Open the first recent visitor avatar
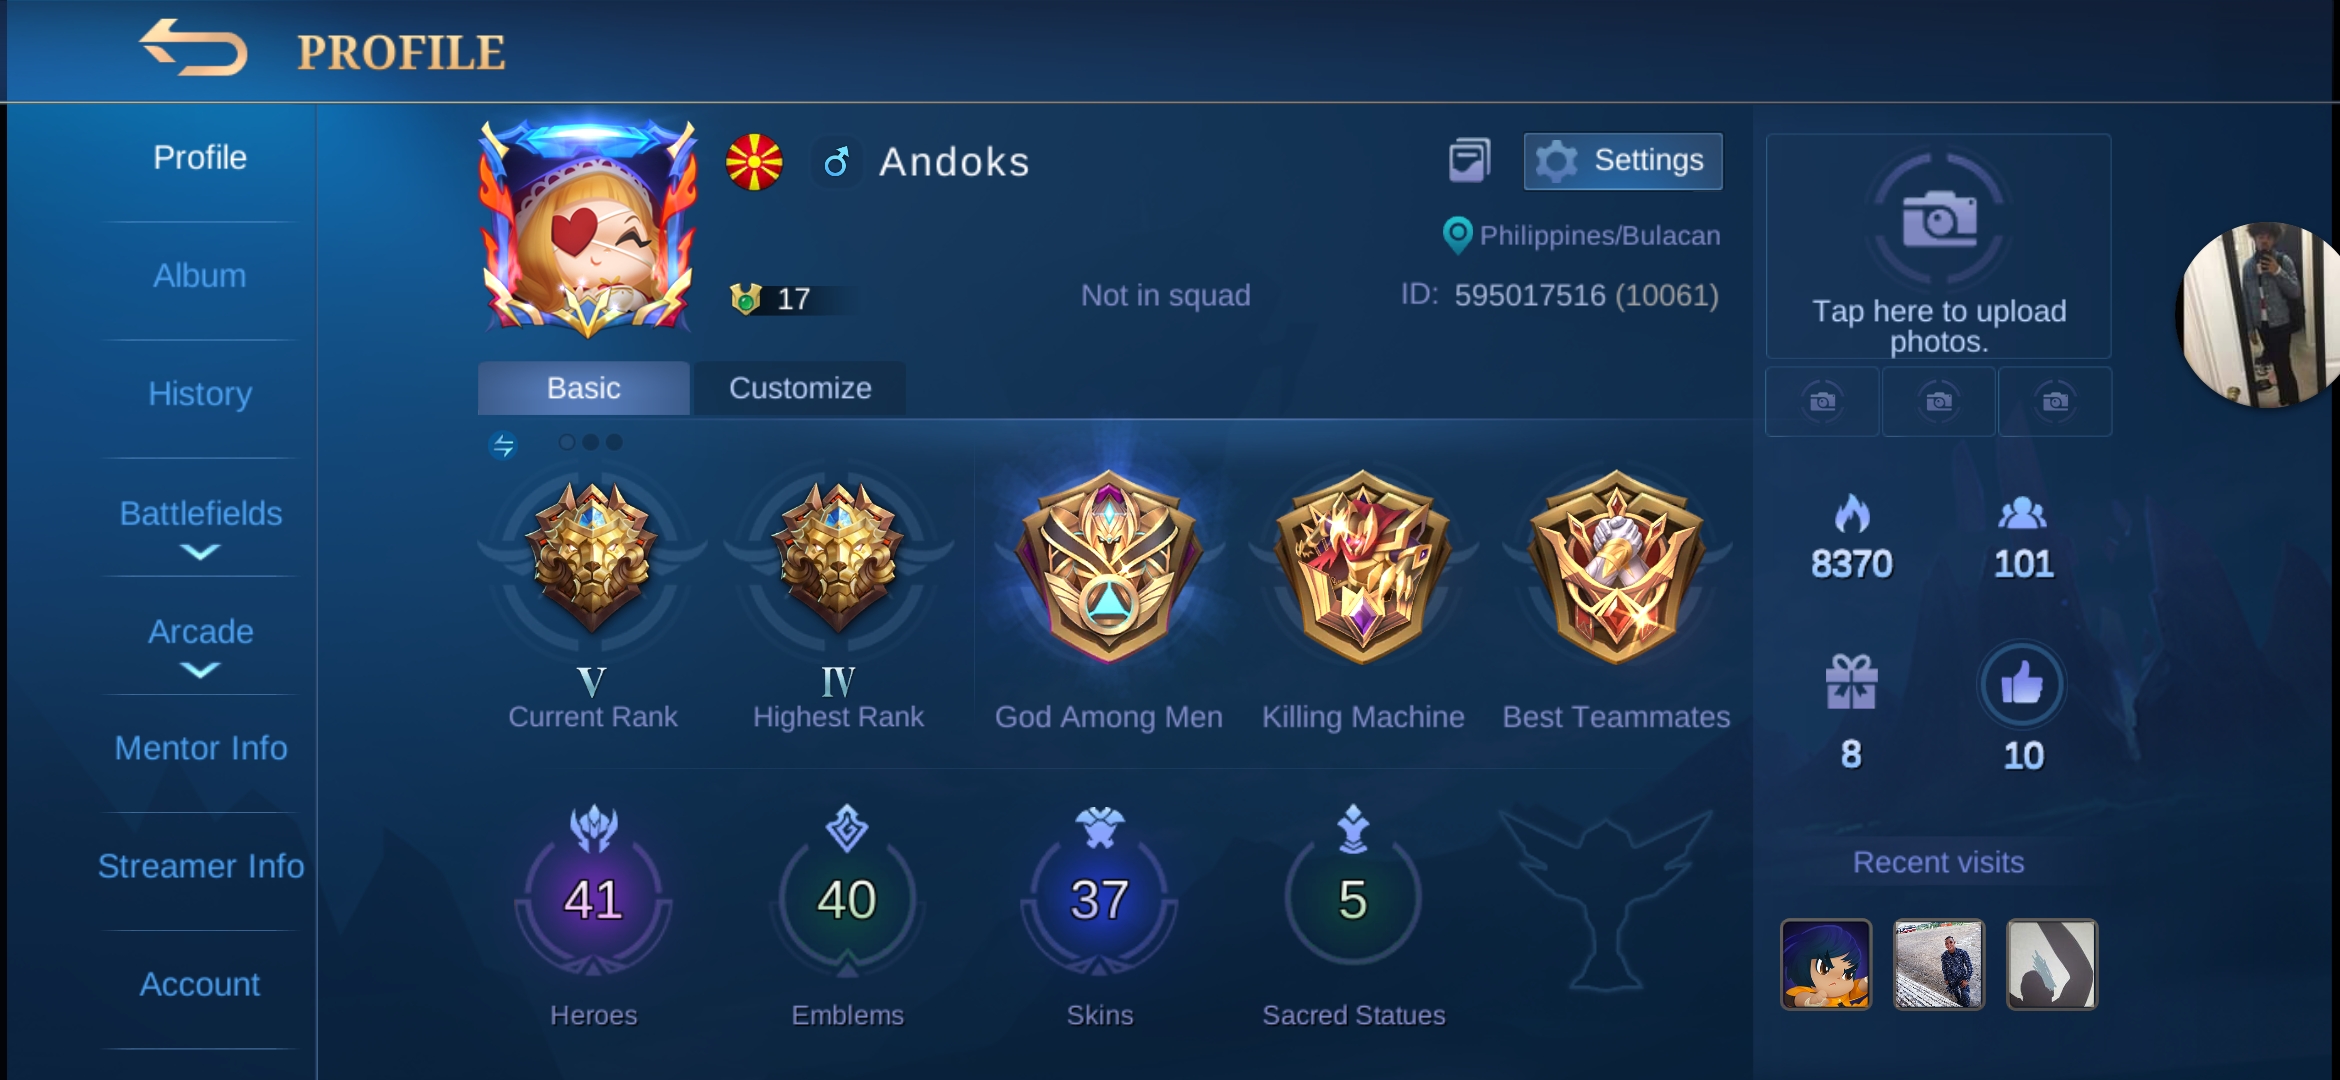The width and height of the screenshot is (2340, 1080). pyautogui.click(x=1825, y=964)
